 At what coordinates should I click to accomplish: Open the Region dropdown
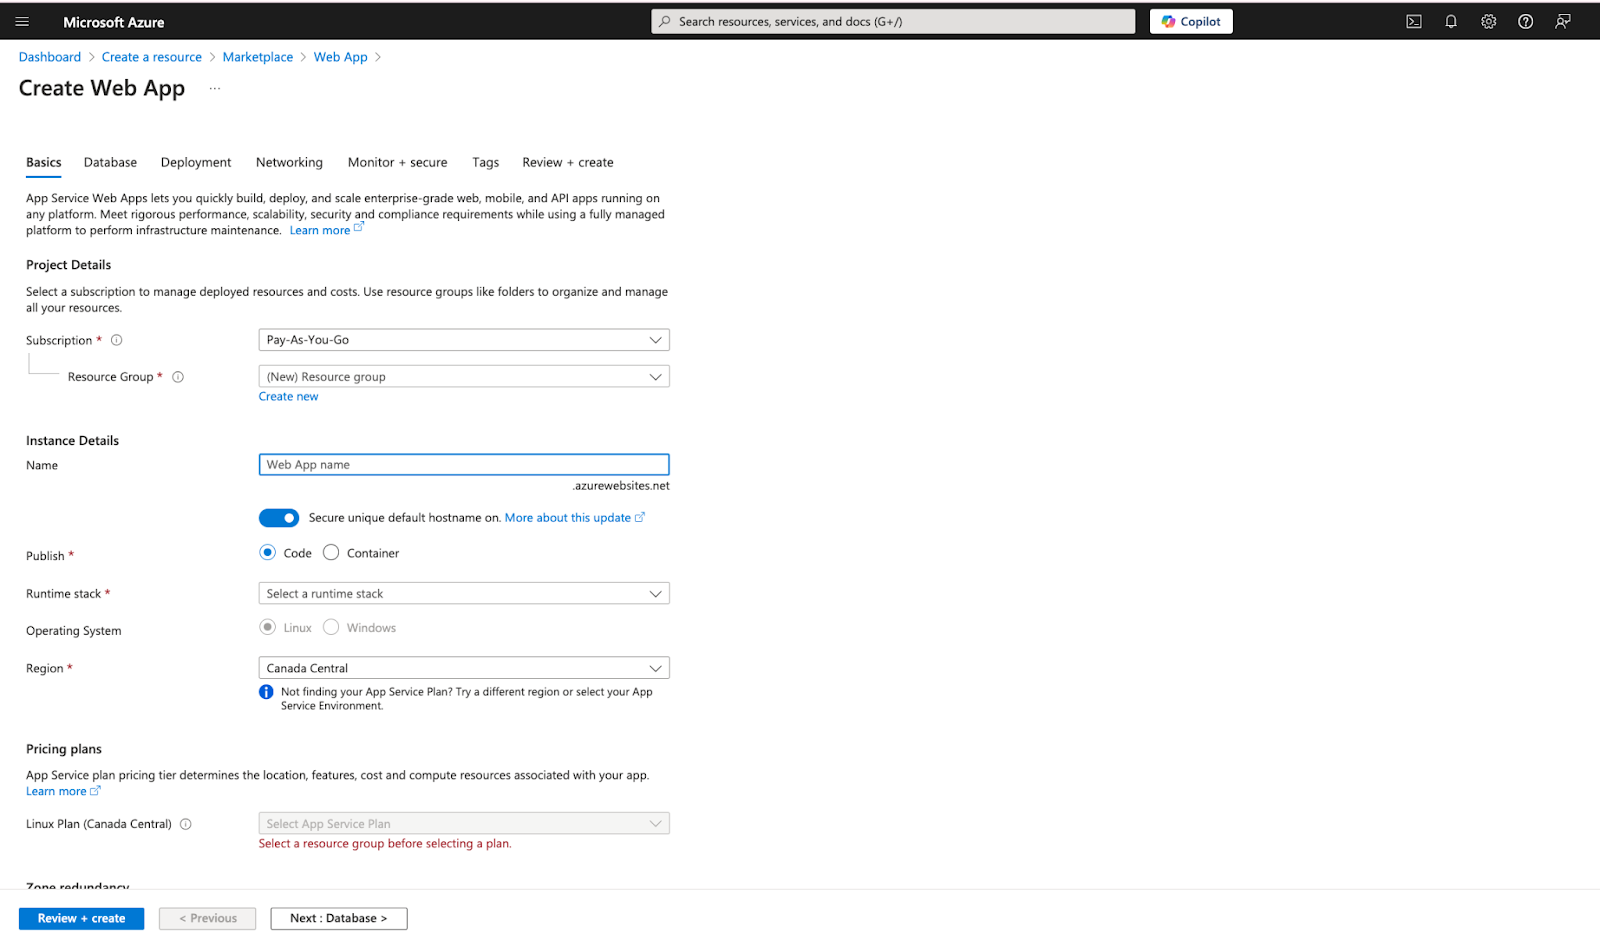pyautogui.click(x=464, y=668)
